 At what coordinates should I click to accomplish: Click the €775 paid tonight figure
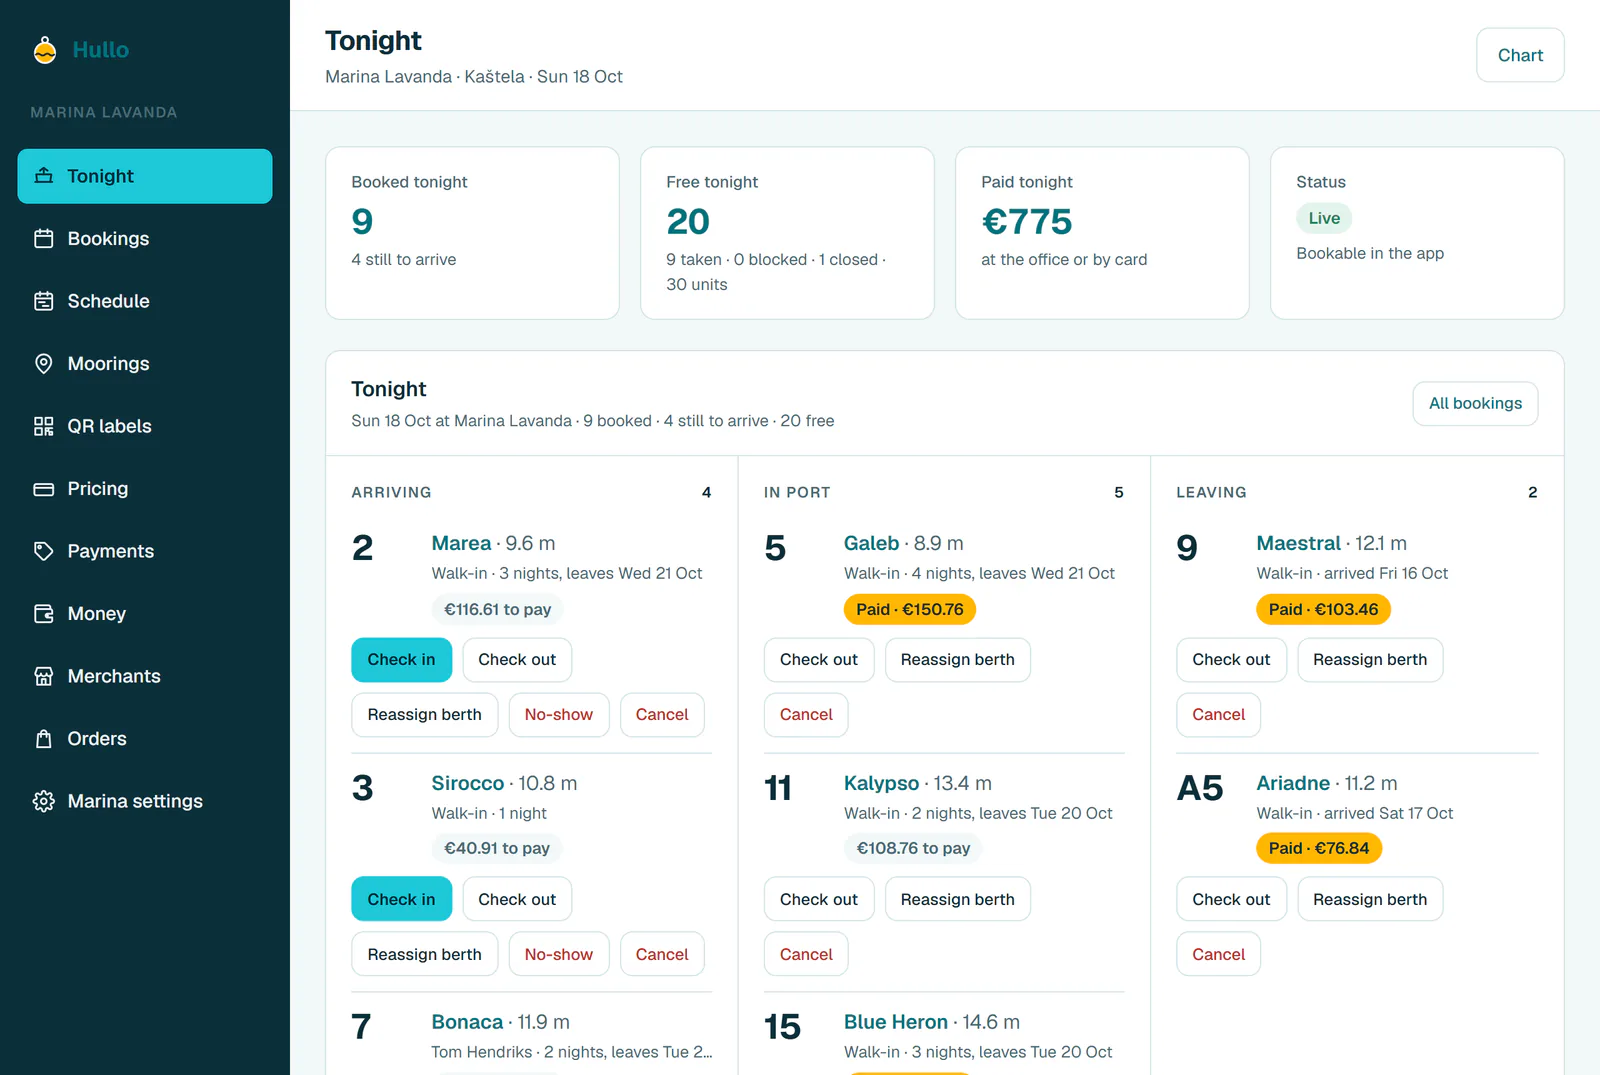pos(1027,221)
